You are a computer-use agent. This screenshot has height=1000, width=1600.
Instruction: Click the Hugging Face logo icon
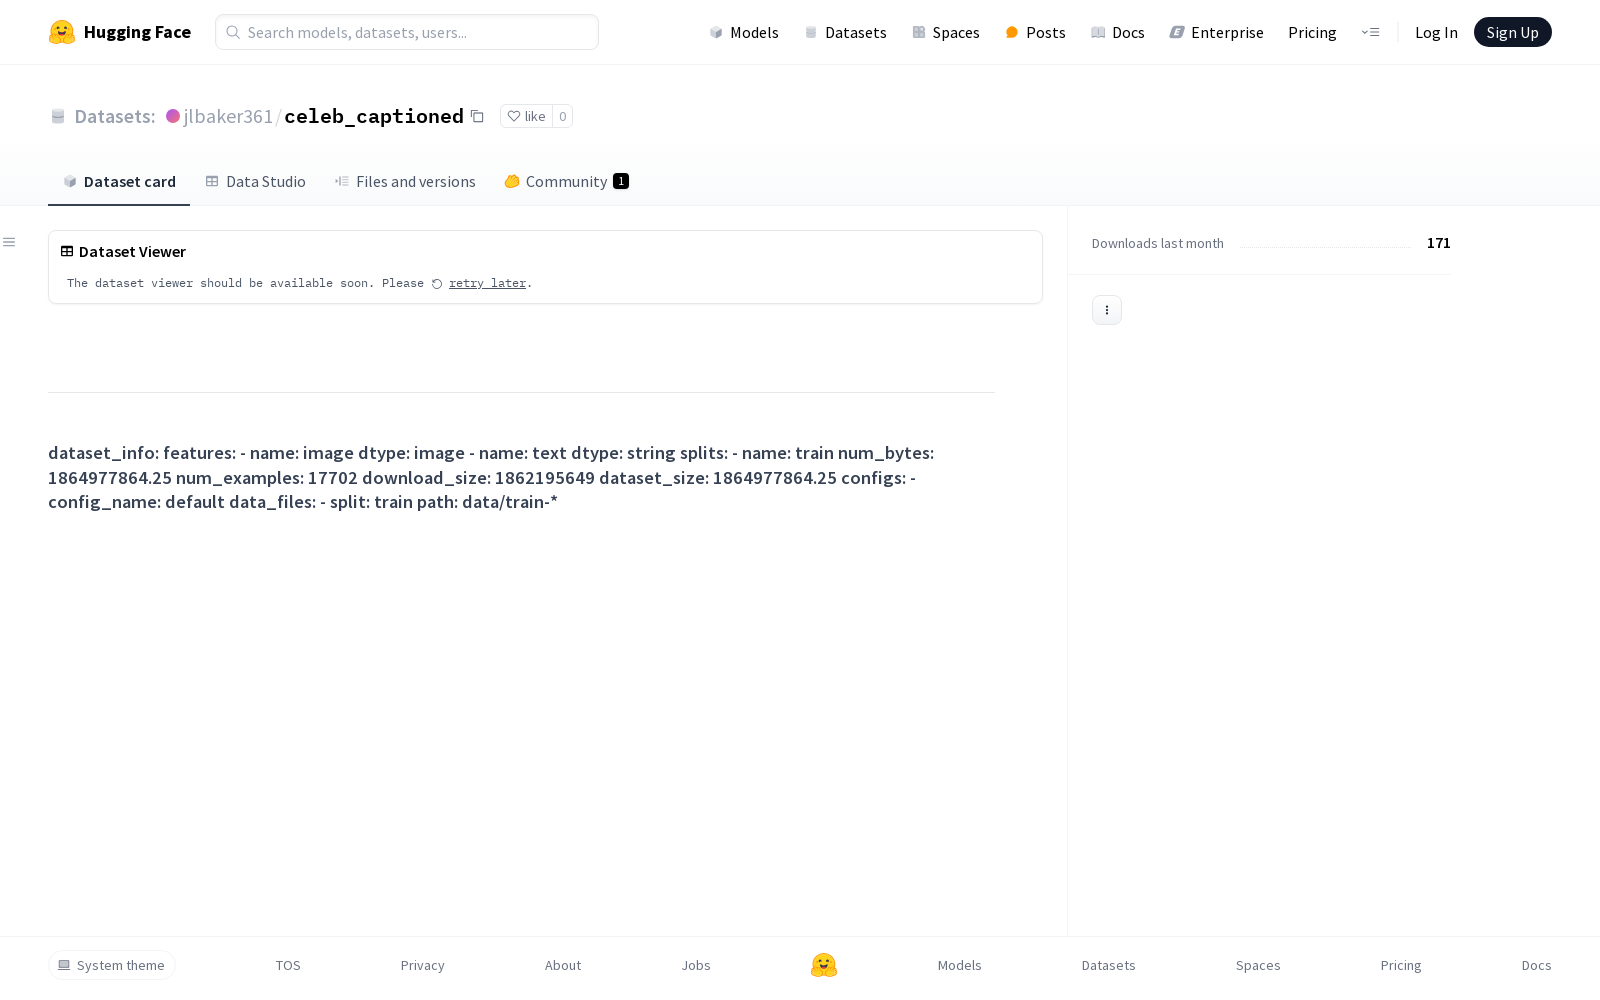[62, 32]
